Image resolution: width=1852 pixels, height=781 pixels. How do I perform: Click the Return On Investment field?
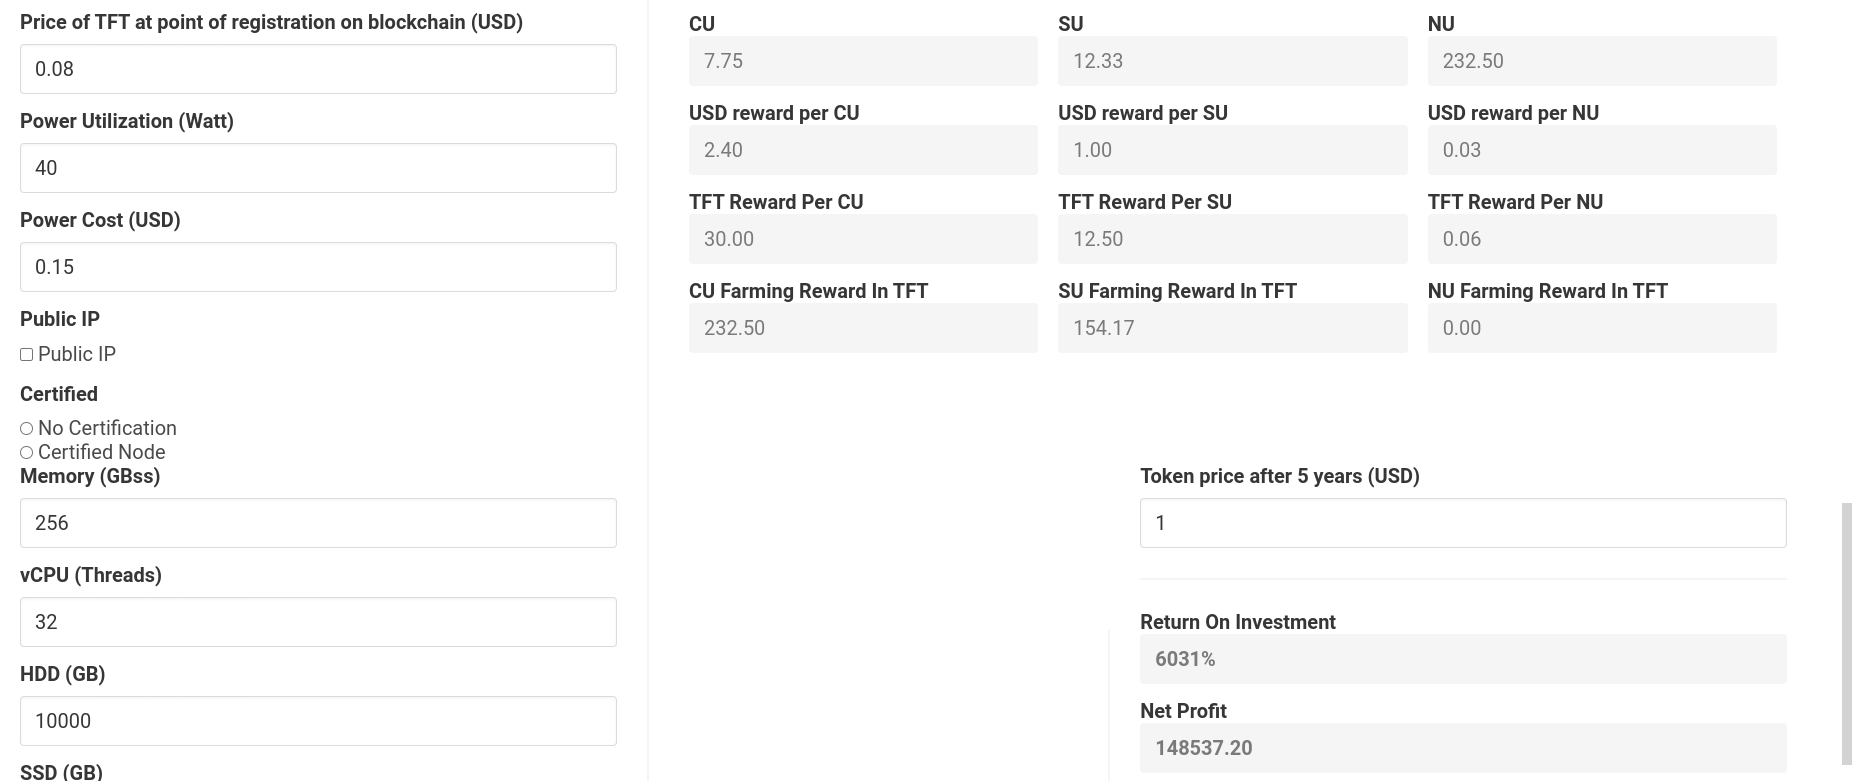coord(1462,658)
